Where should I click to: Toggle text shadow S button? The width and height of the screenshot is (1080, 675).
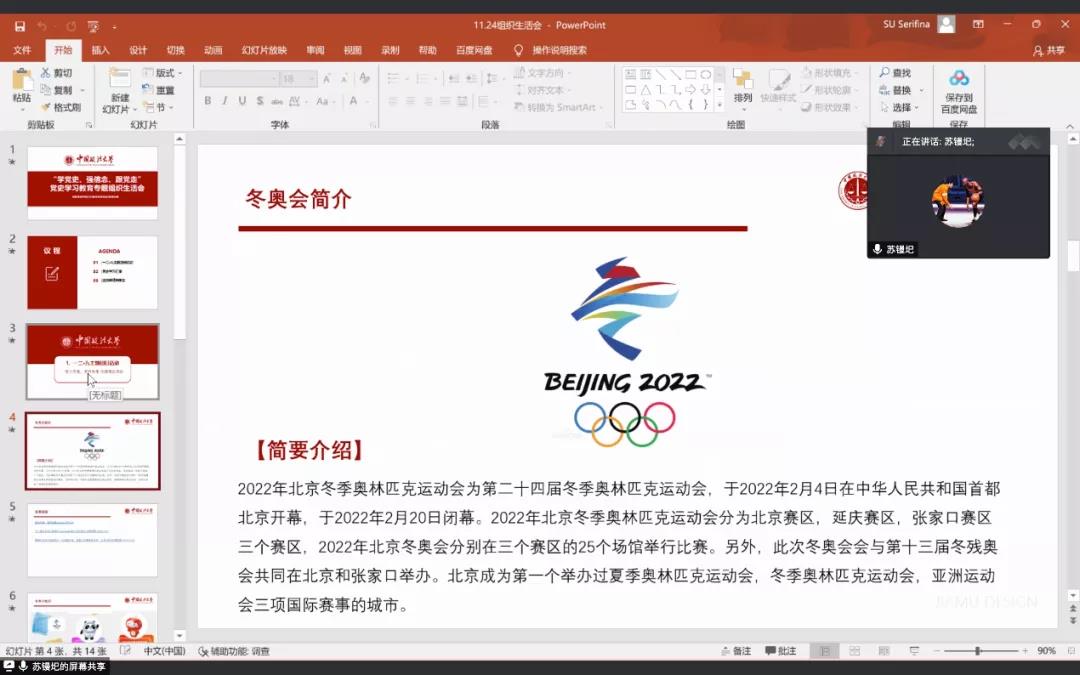(x=260, y=101)
